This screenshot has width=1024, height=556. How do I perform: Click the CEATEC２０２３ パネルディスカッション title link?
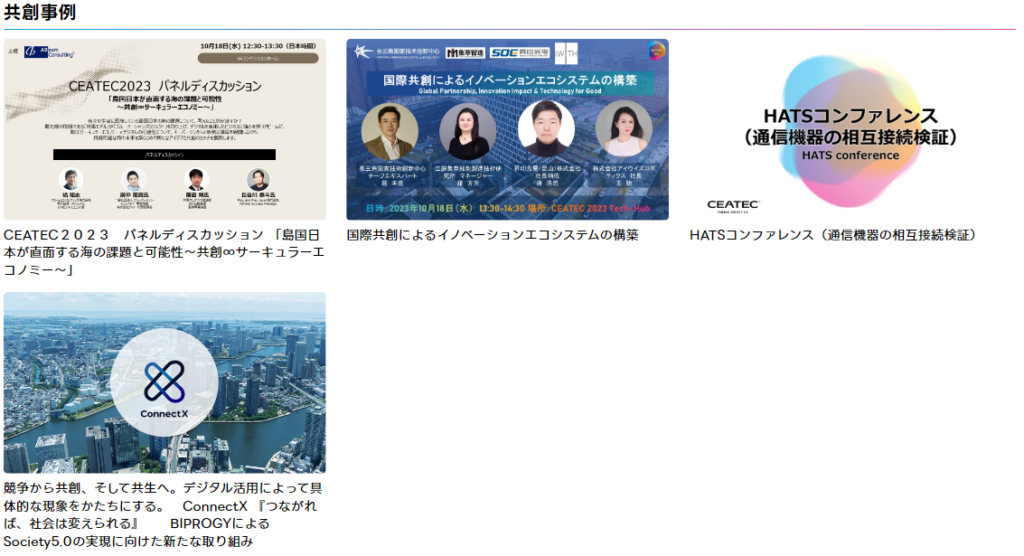(163, 252)
